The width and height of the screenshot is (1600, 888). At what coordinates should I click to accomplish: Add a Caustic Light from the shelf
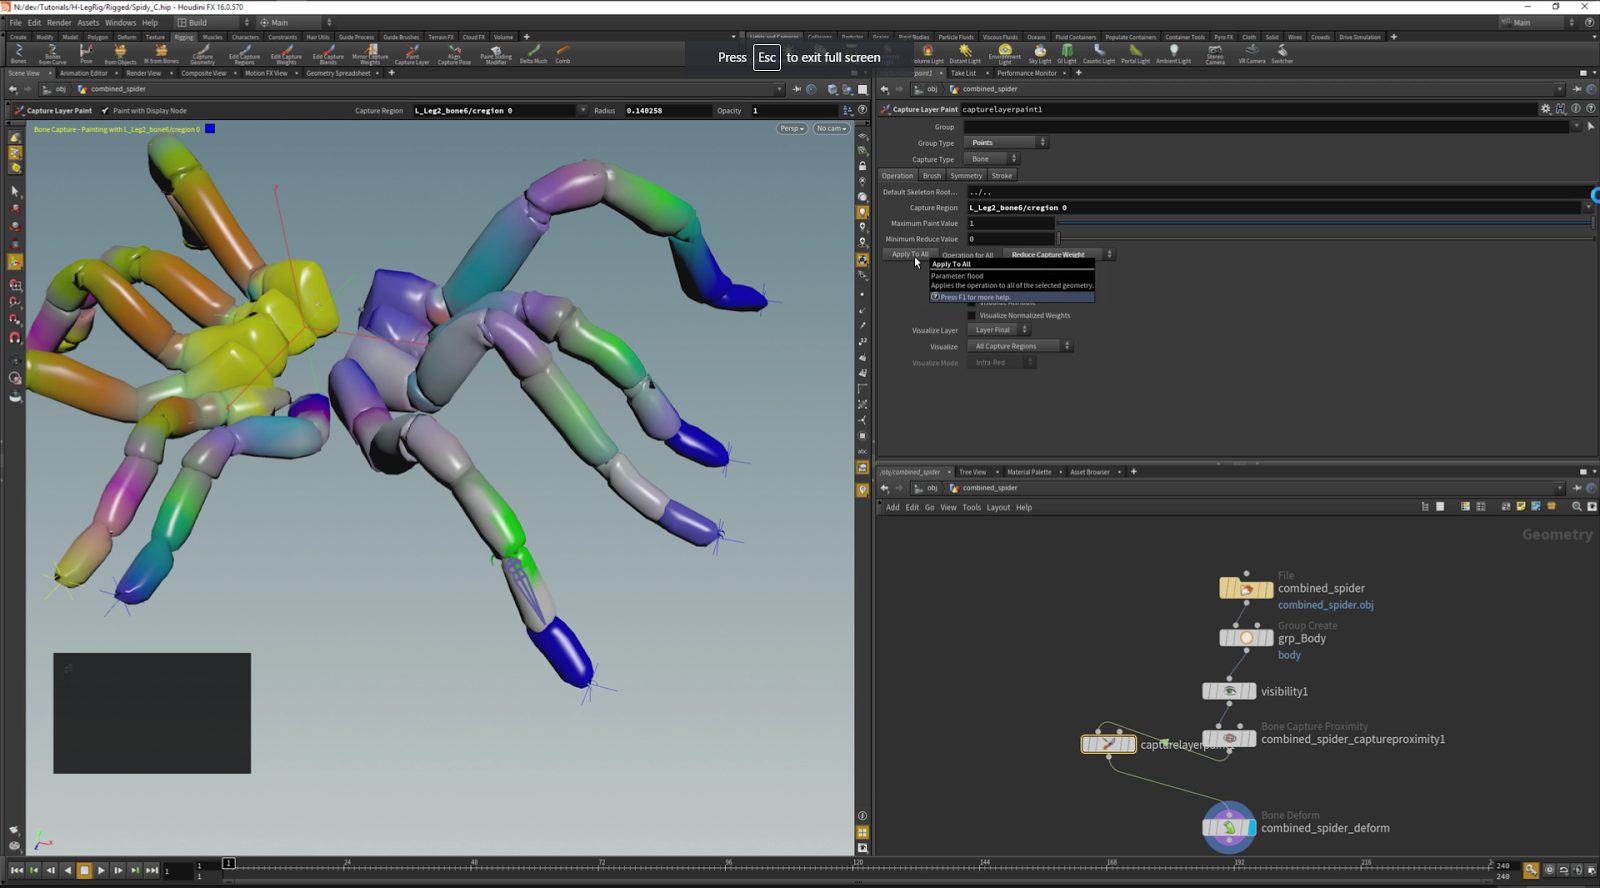pyautogui.click(x=1099, y=53)
